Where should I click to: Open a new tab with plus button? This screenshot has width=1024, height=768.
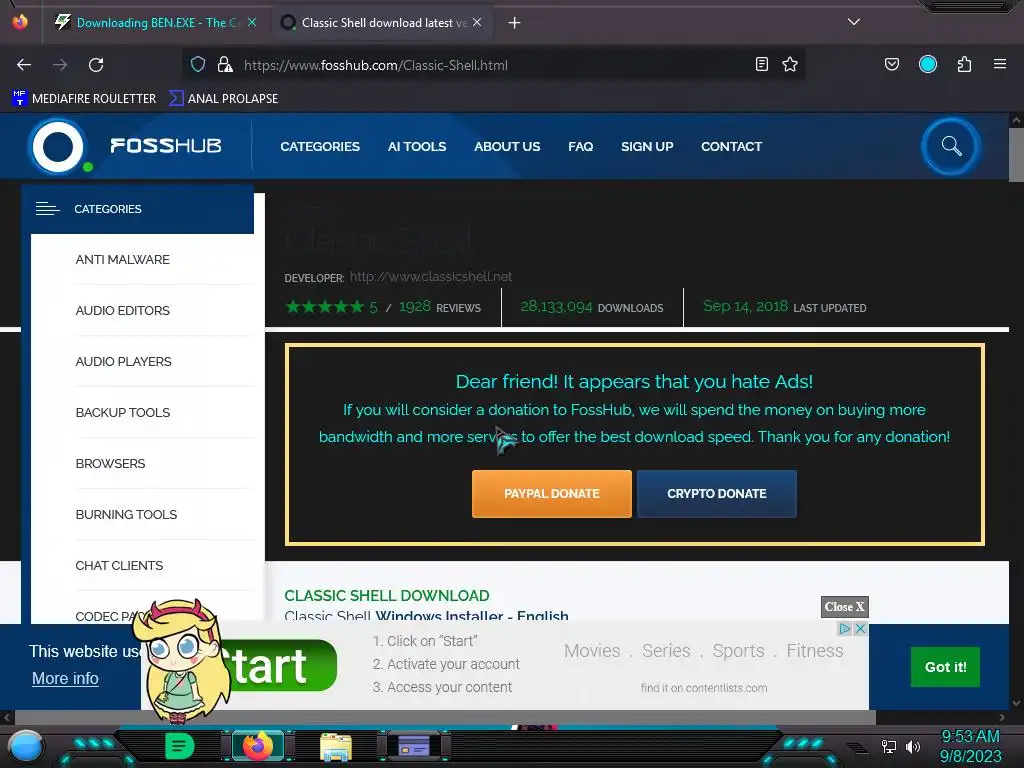[515, 23]
